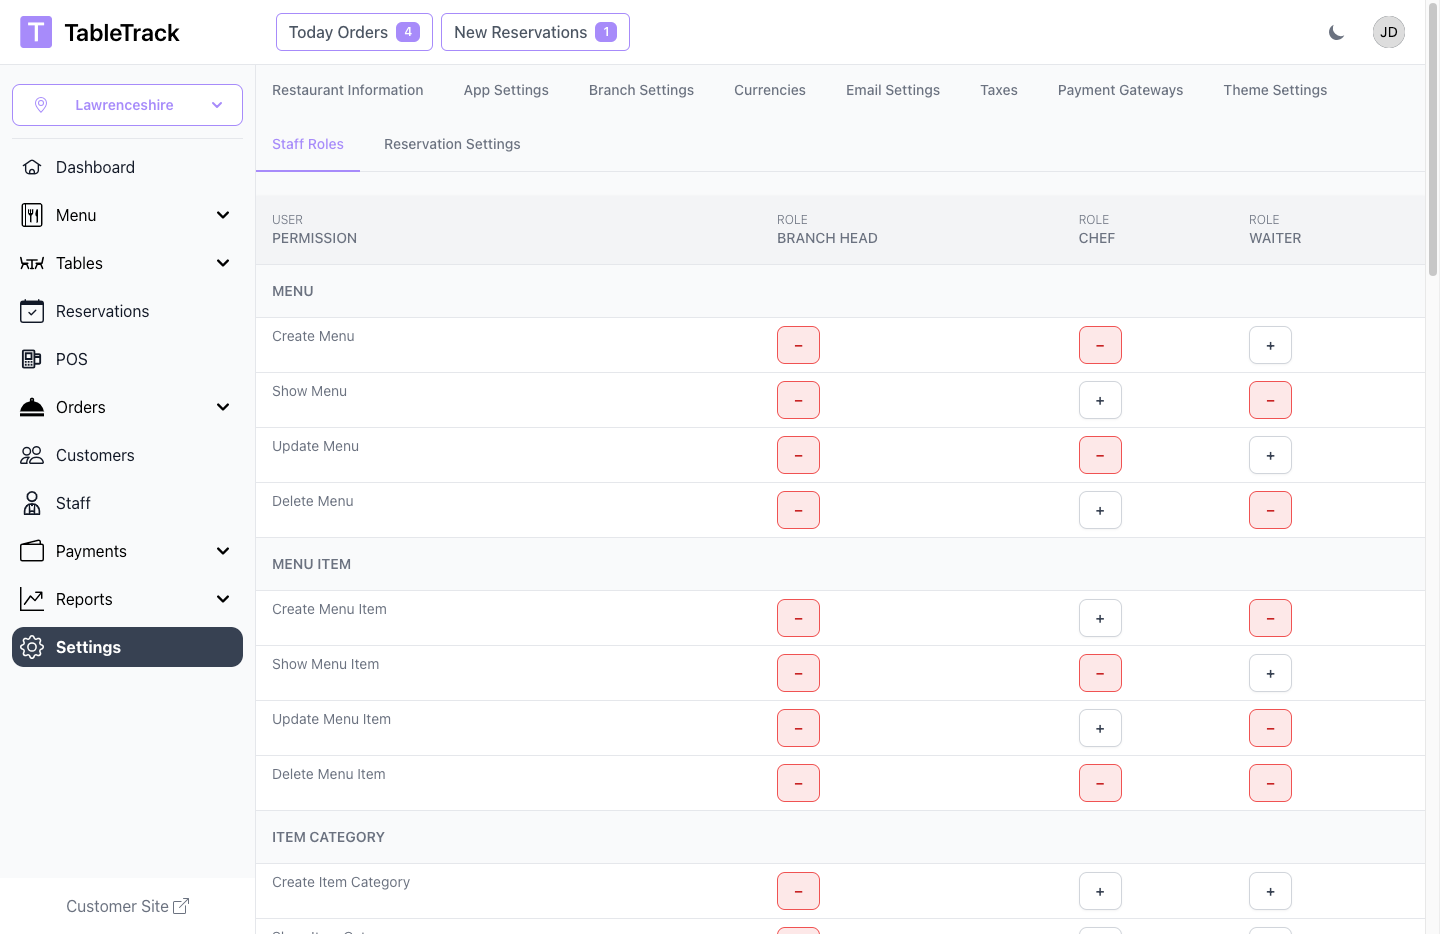
Task: Revoke Create Menu permission for Branch Head
Action: (x=798, y=345)
